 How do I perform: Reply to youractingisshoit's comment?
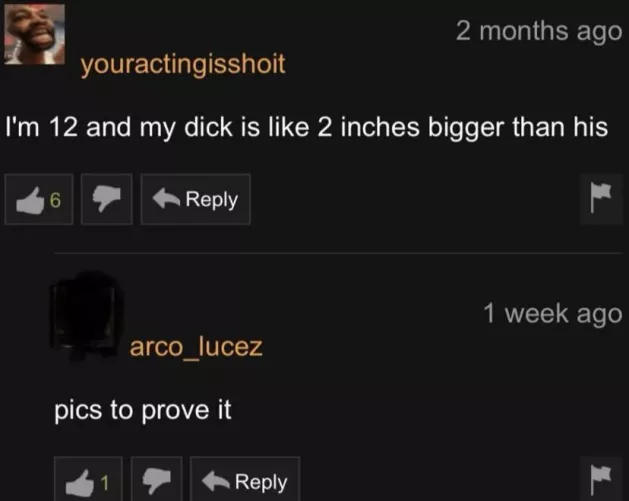tap(195, 199)
